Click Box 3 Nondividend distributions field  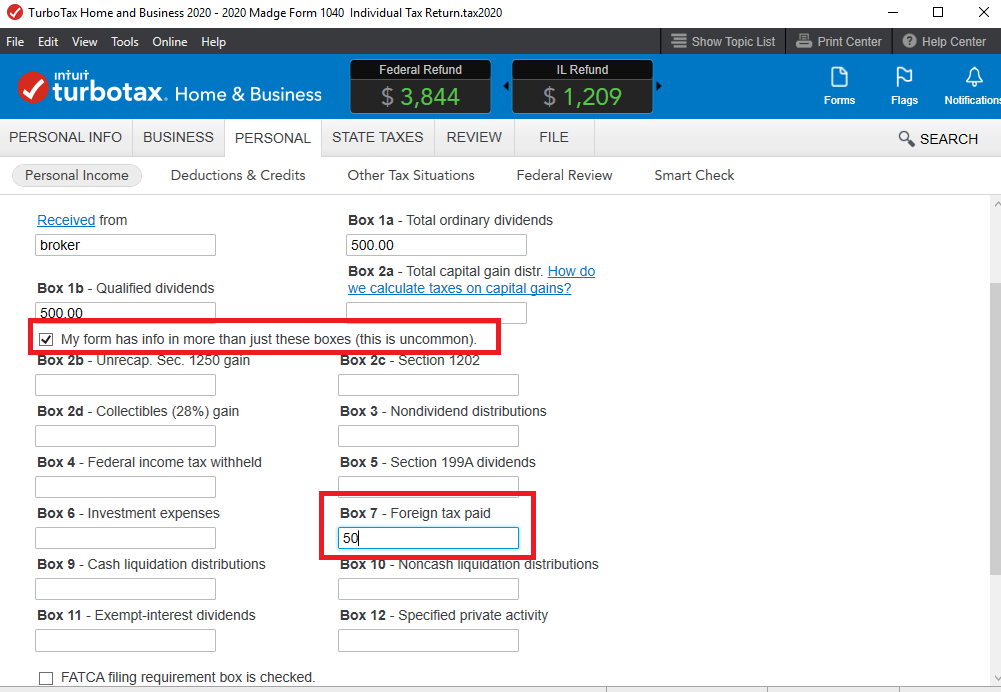[428, 436]
